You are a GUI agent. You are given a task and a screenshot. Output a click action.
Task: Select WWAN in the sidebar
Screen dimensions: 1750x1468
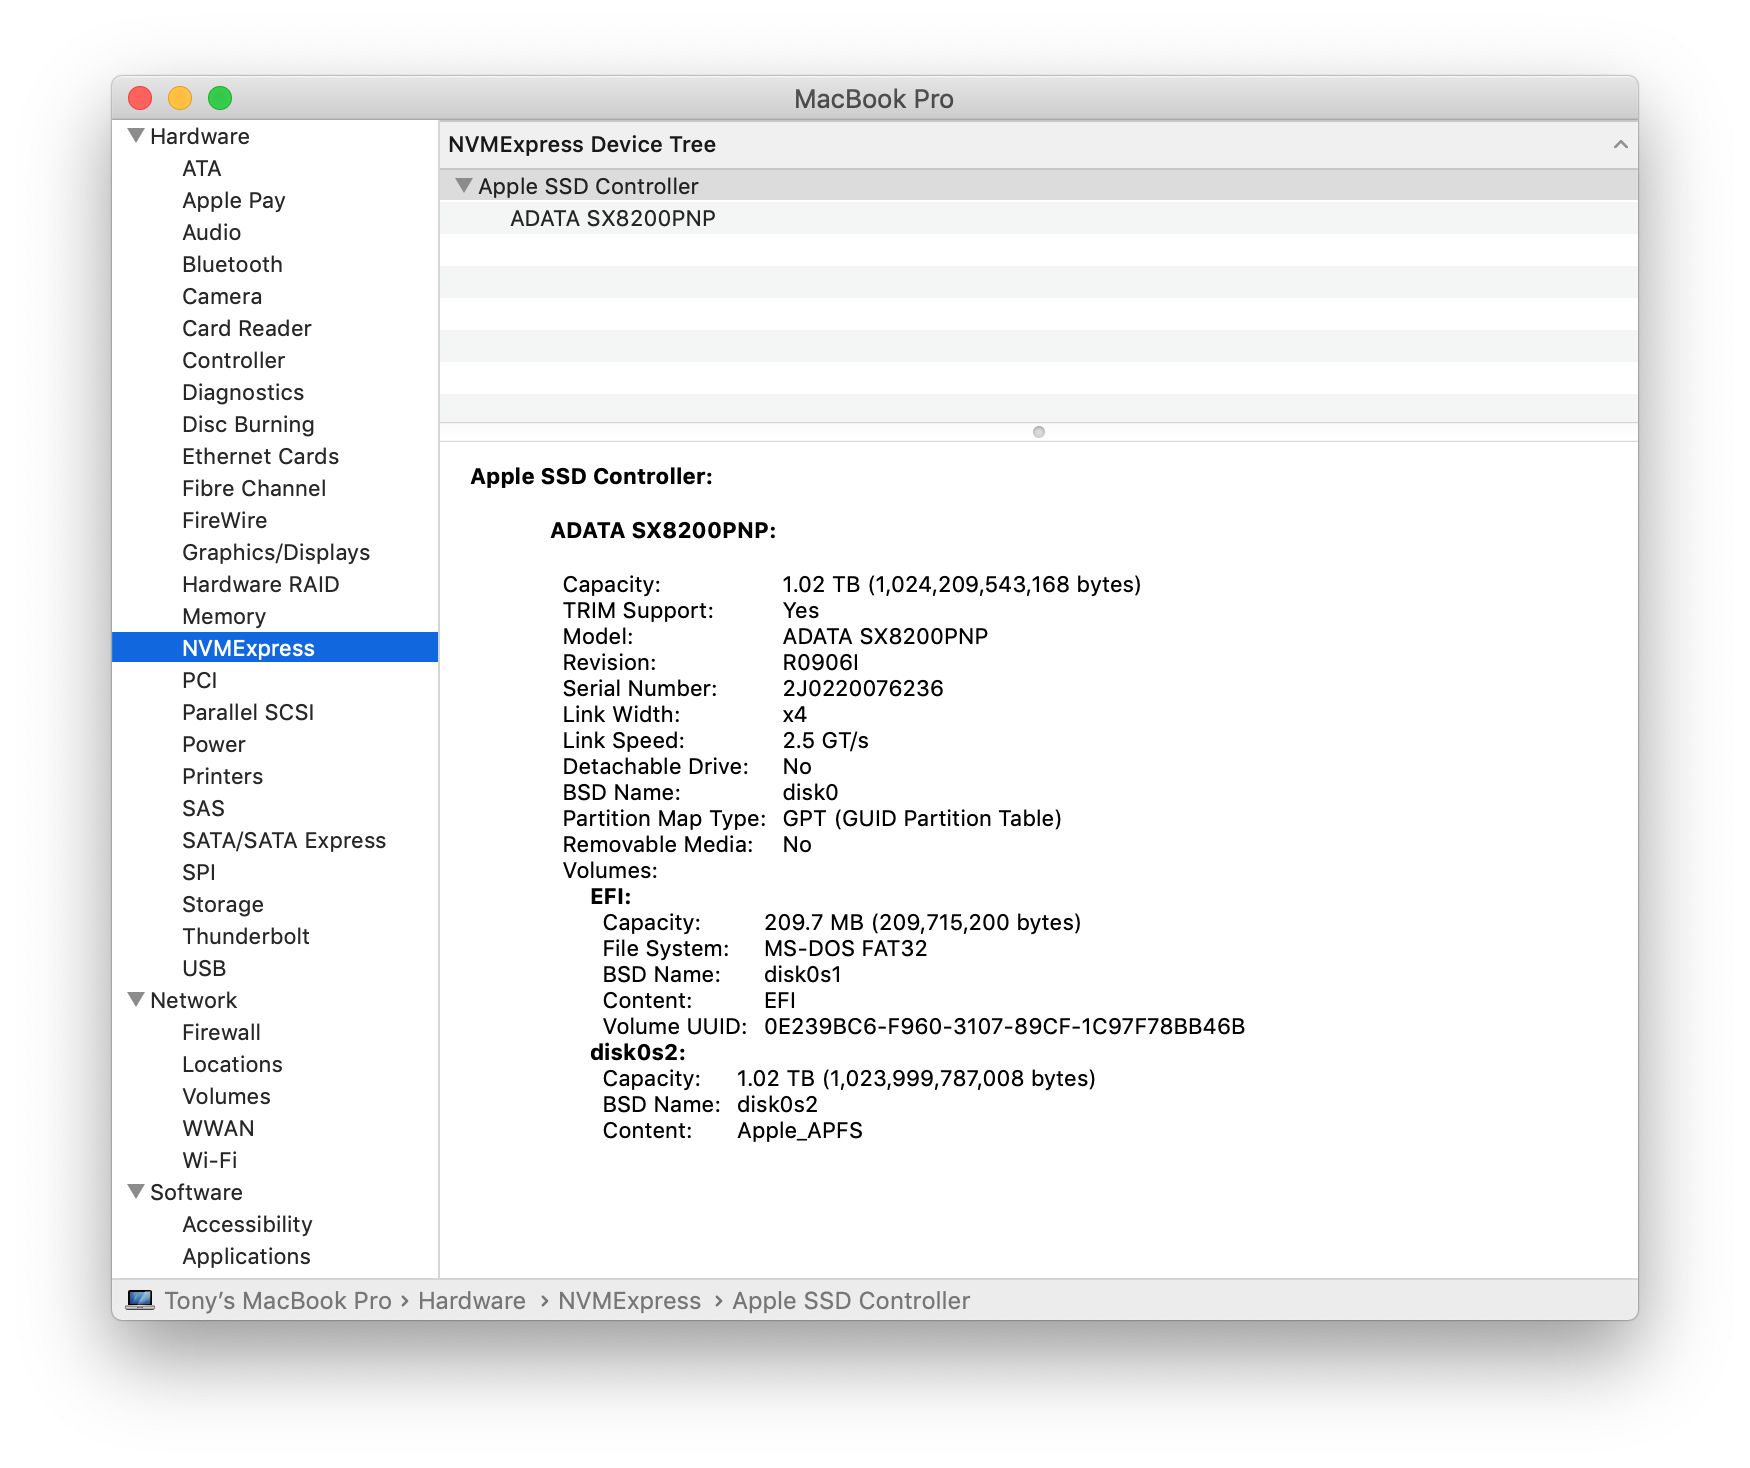tap(218, 1128)
